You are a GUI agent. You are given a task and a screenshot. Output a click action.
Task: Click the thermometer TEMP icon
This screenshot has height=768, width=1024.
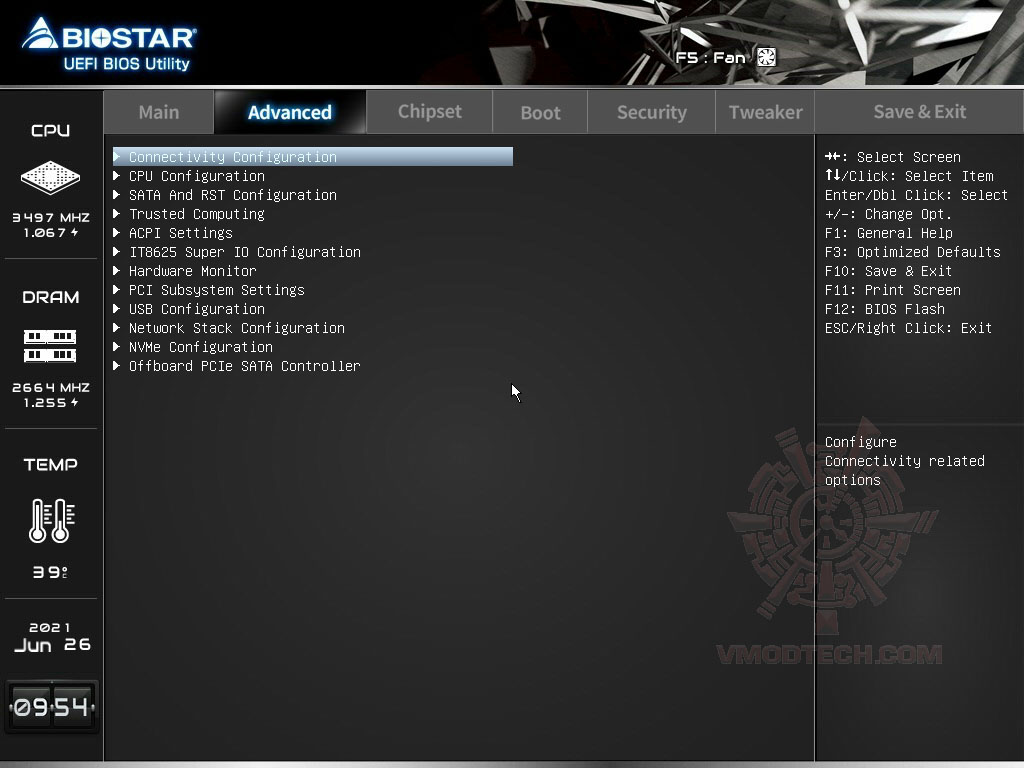pos(52,520)
